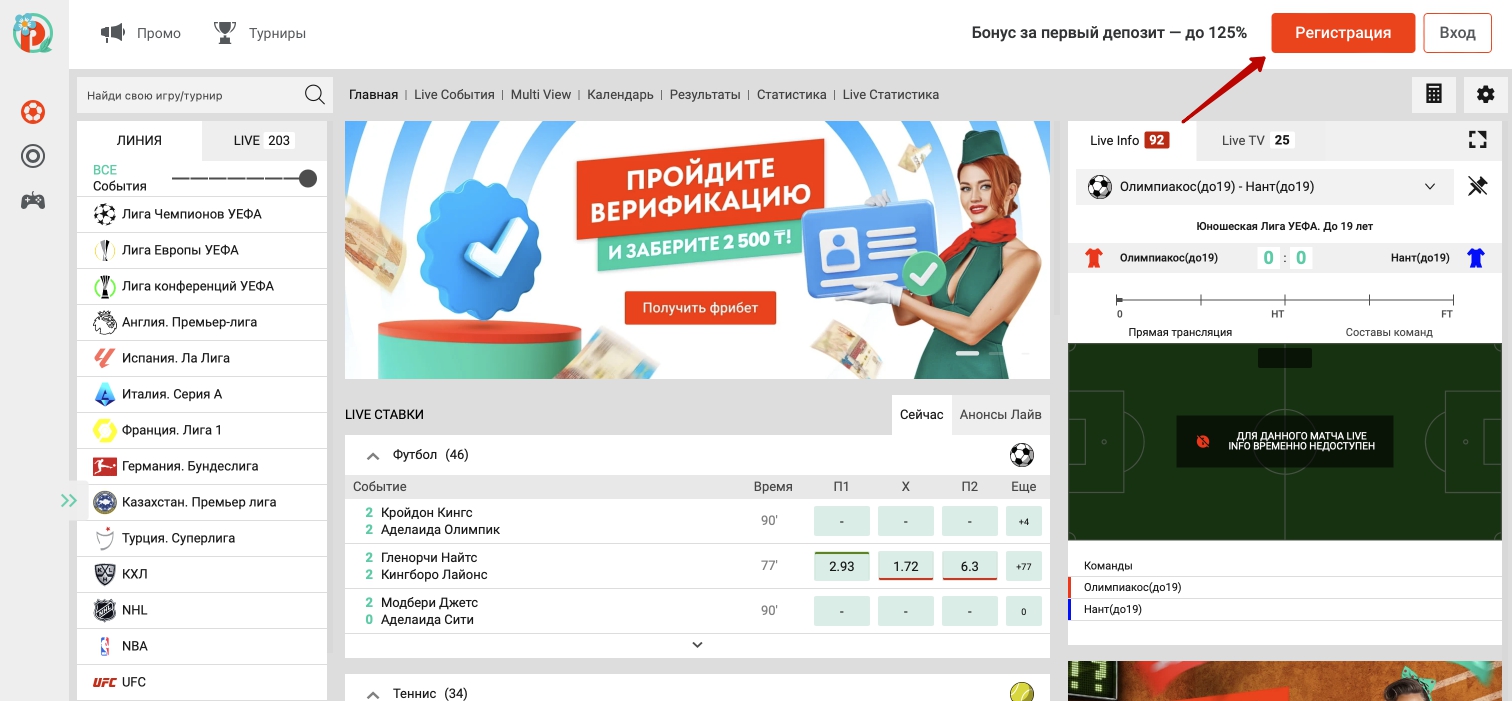This screenshot has height=701, width=1512.
Task: Show more football matches with down chevron
Action: [x=697, y=645]
